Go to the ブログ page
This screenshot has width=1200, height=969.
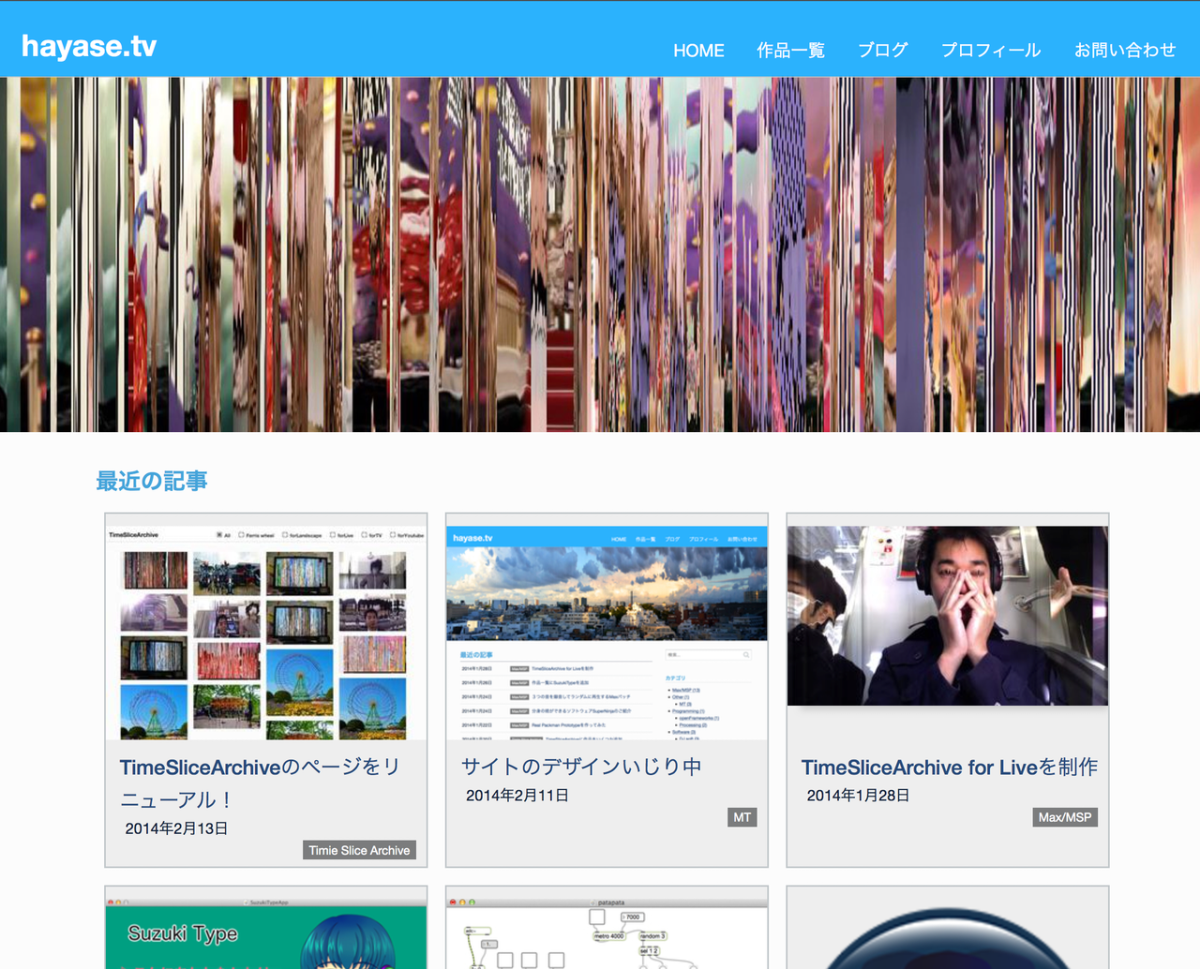[x=883, y=50]
